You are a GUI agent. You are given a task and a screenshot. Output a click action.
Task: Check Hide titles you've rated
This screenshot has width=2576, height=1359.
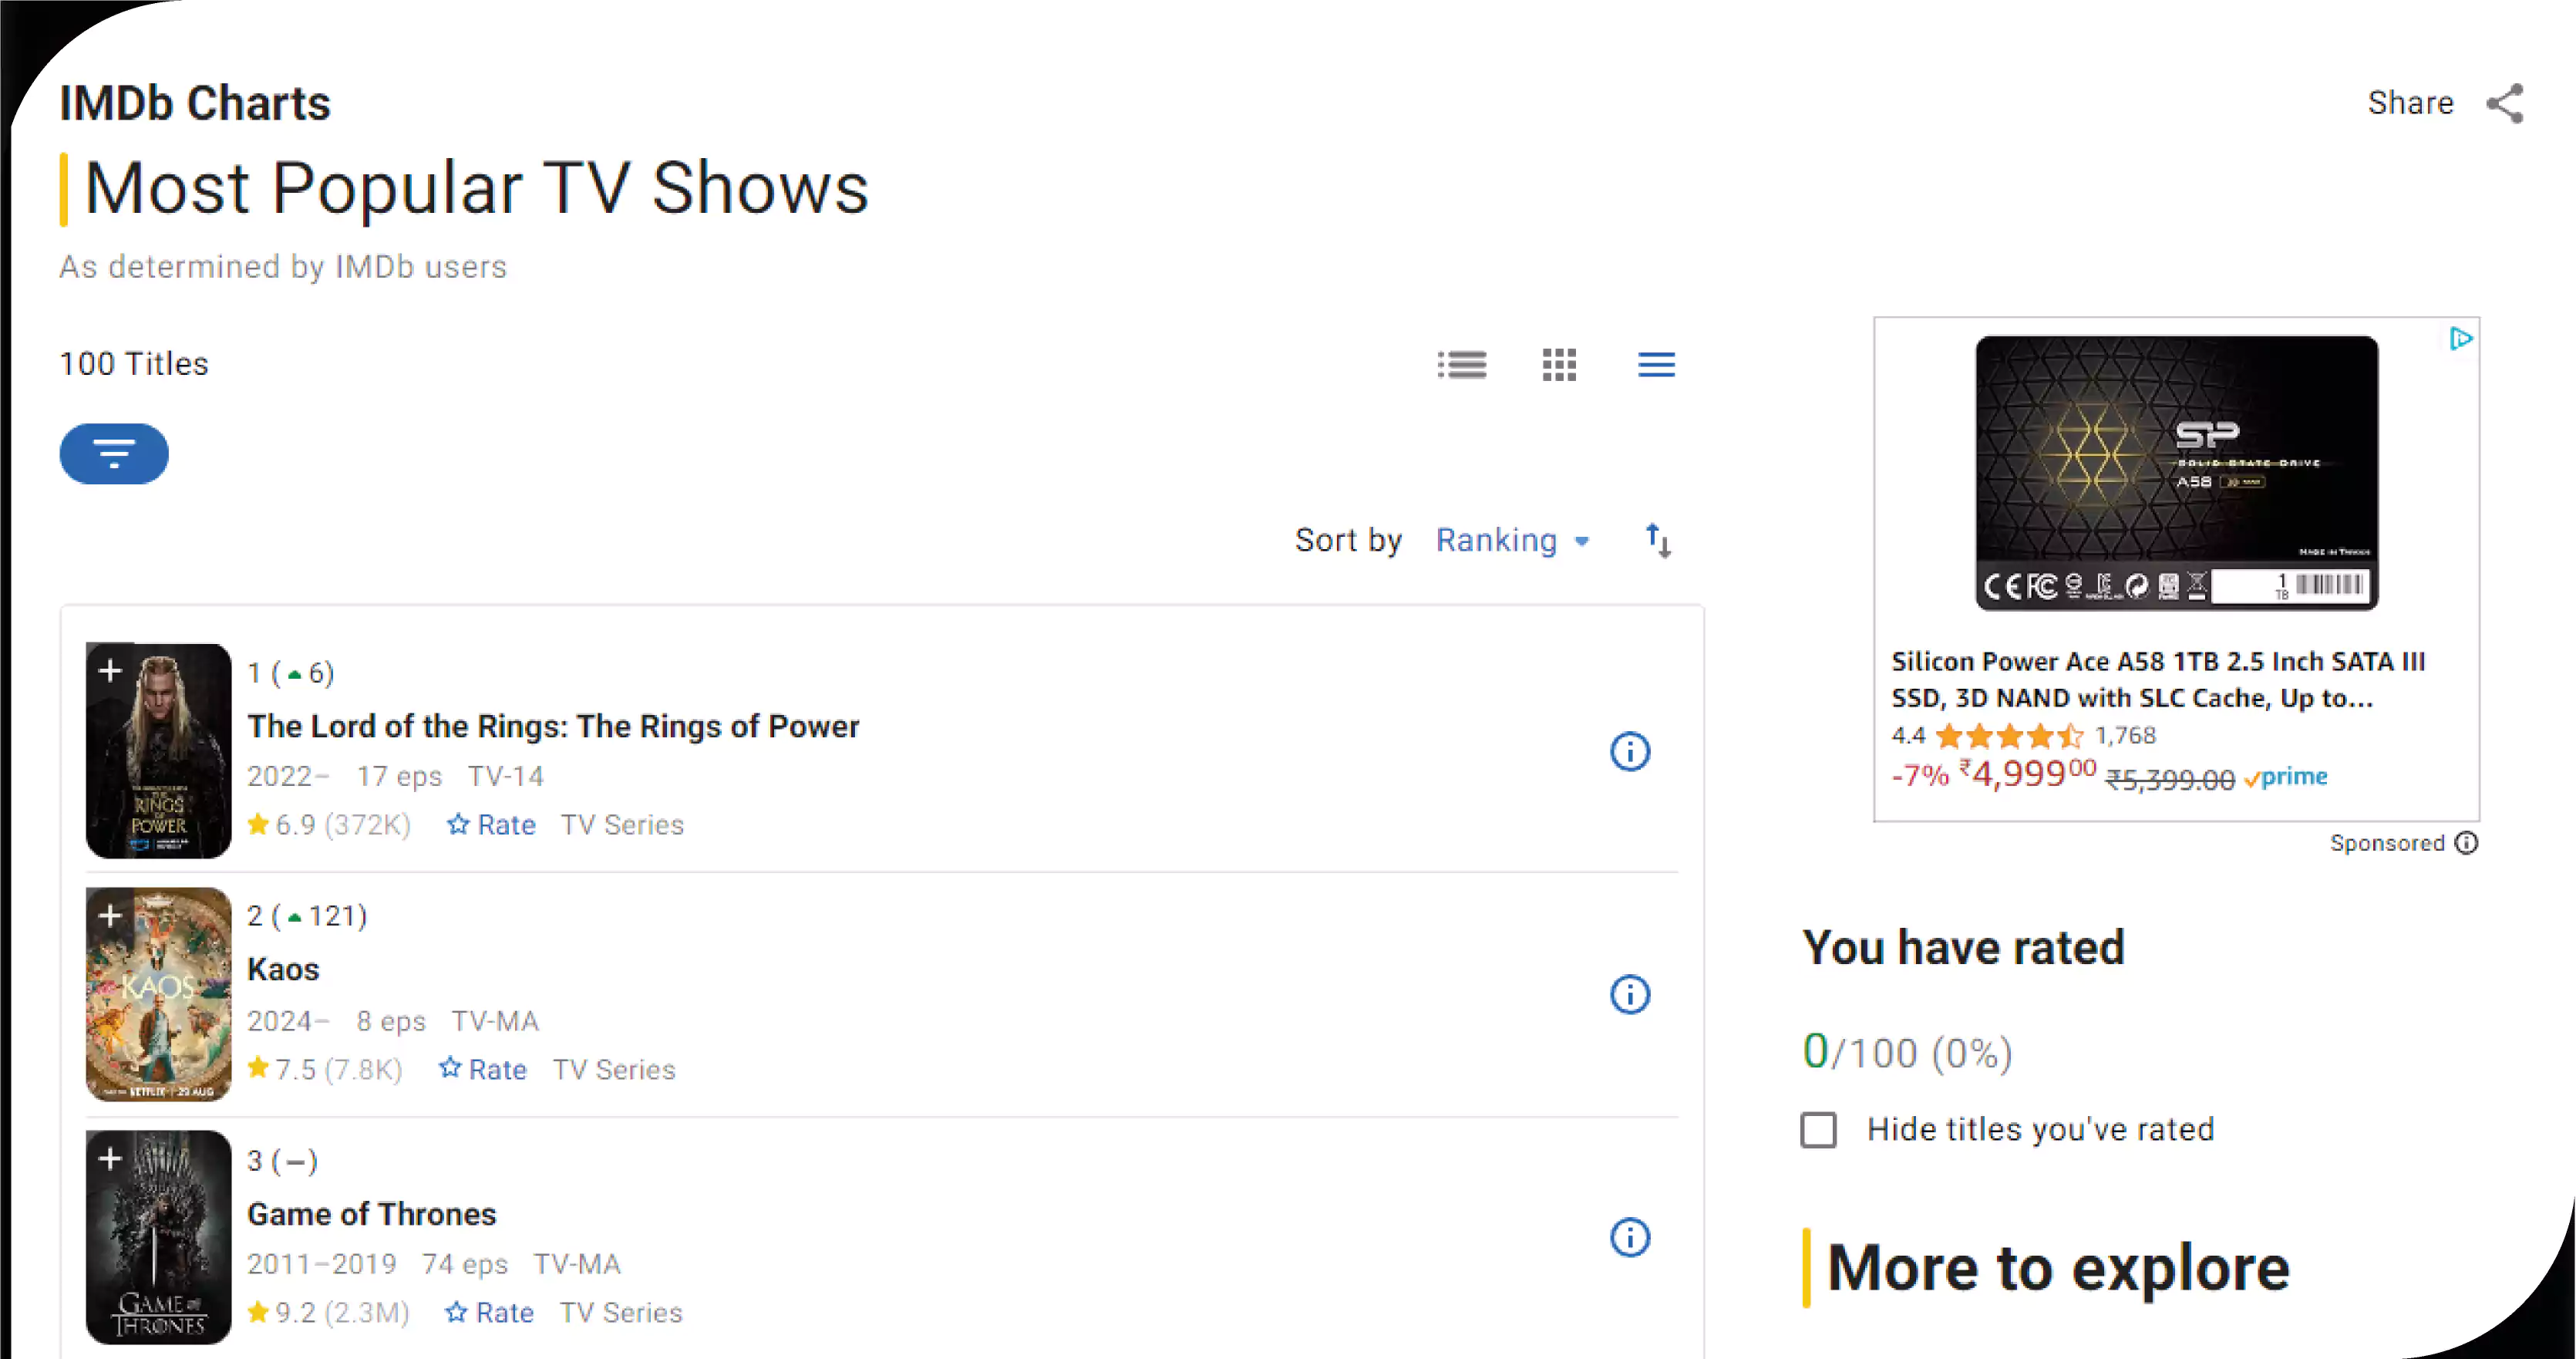(x=1819, y=1130)
